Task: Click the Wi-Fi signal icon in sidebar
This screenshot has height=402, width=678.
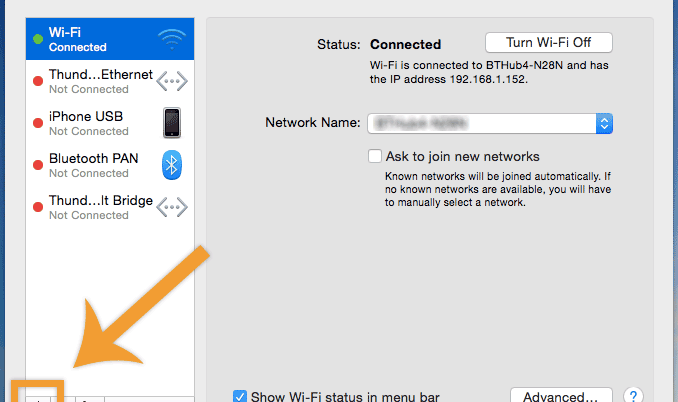Action: click(x=171, y=40)
